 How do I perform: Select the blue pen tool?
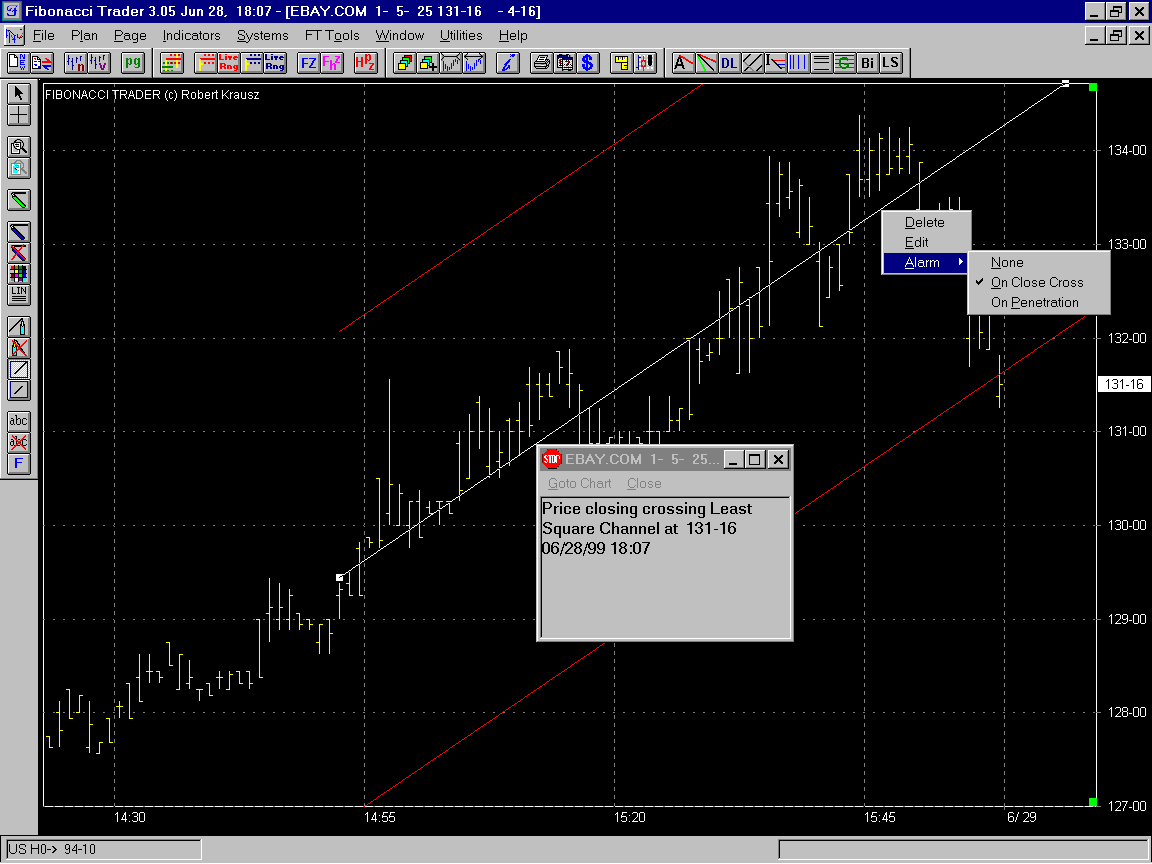pyautogui.click(x=18, y=232)
